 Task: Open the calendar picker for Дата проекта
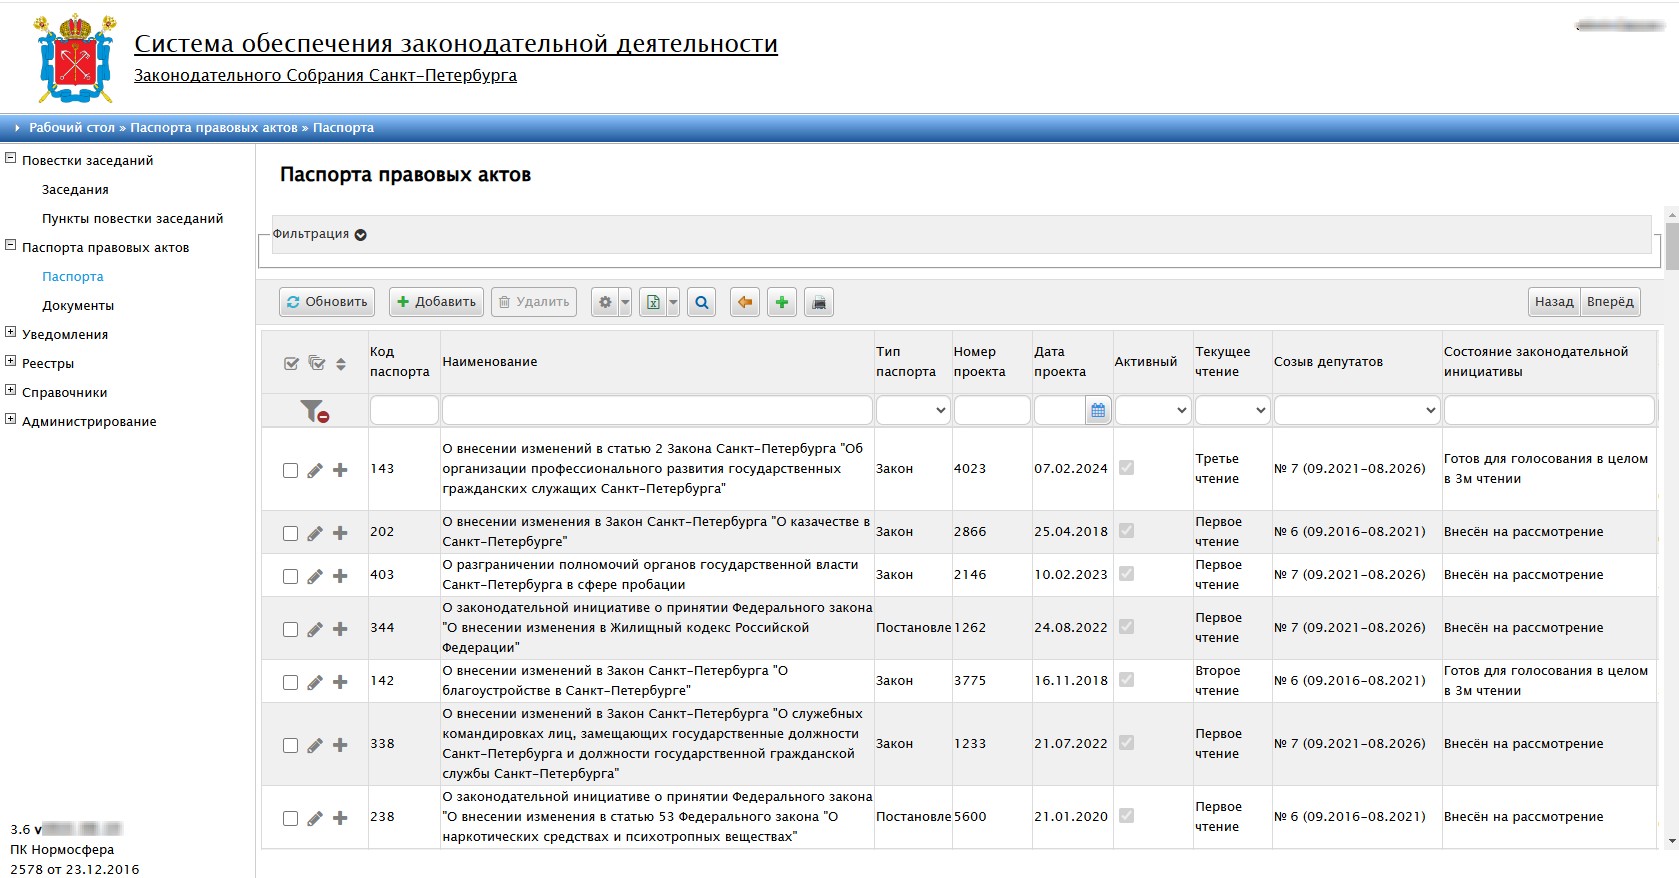[x=1098, y=410]
